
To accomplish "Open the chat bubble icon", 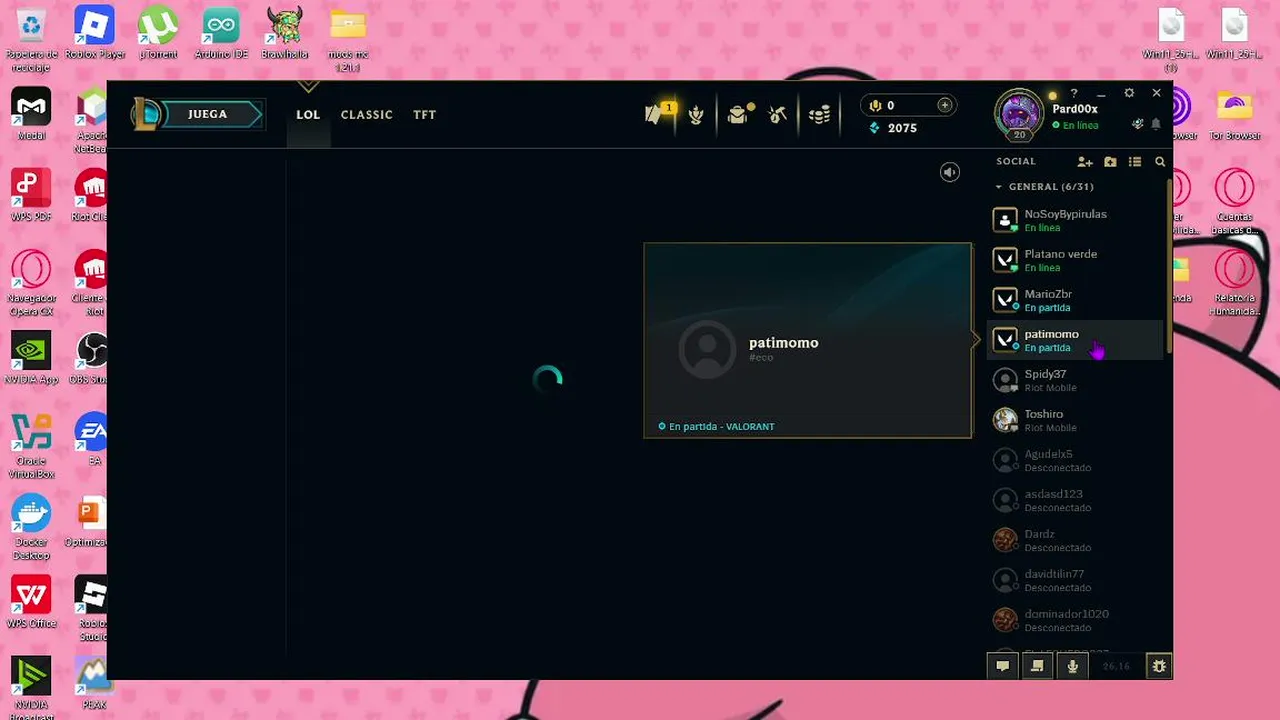I will click(1002, 666).
